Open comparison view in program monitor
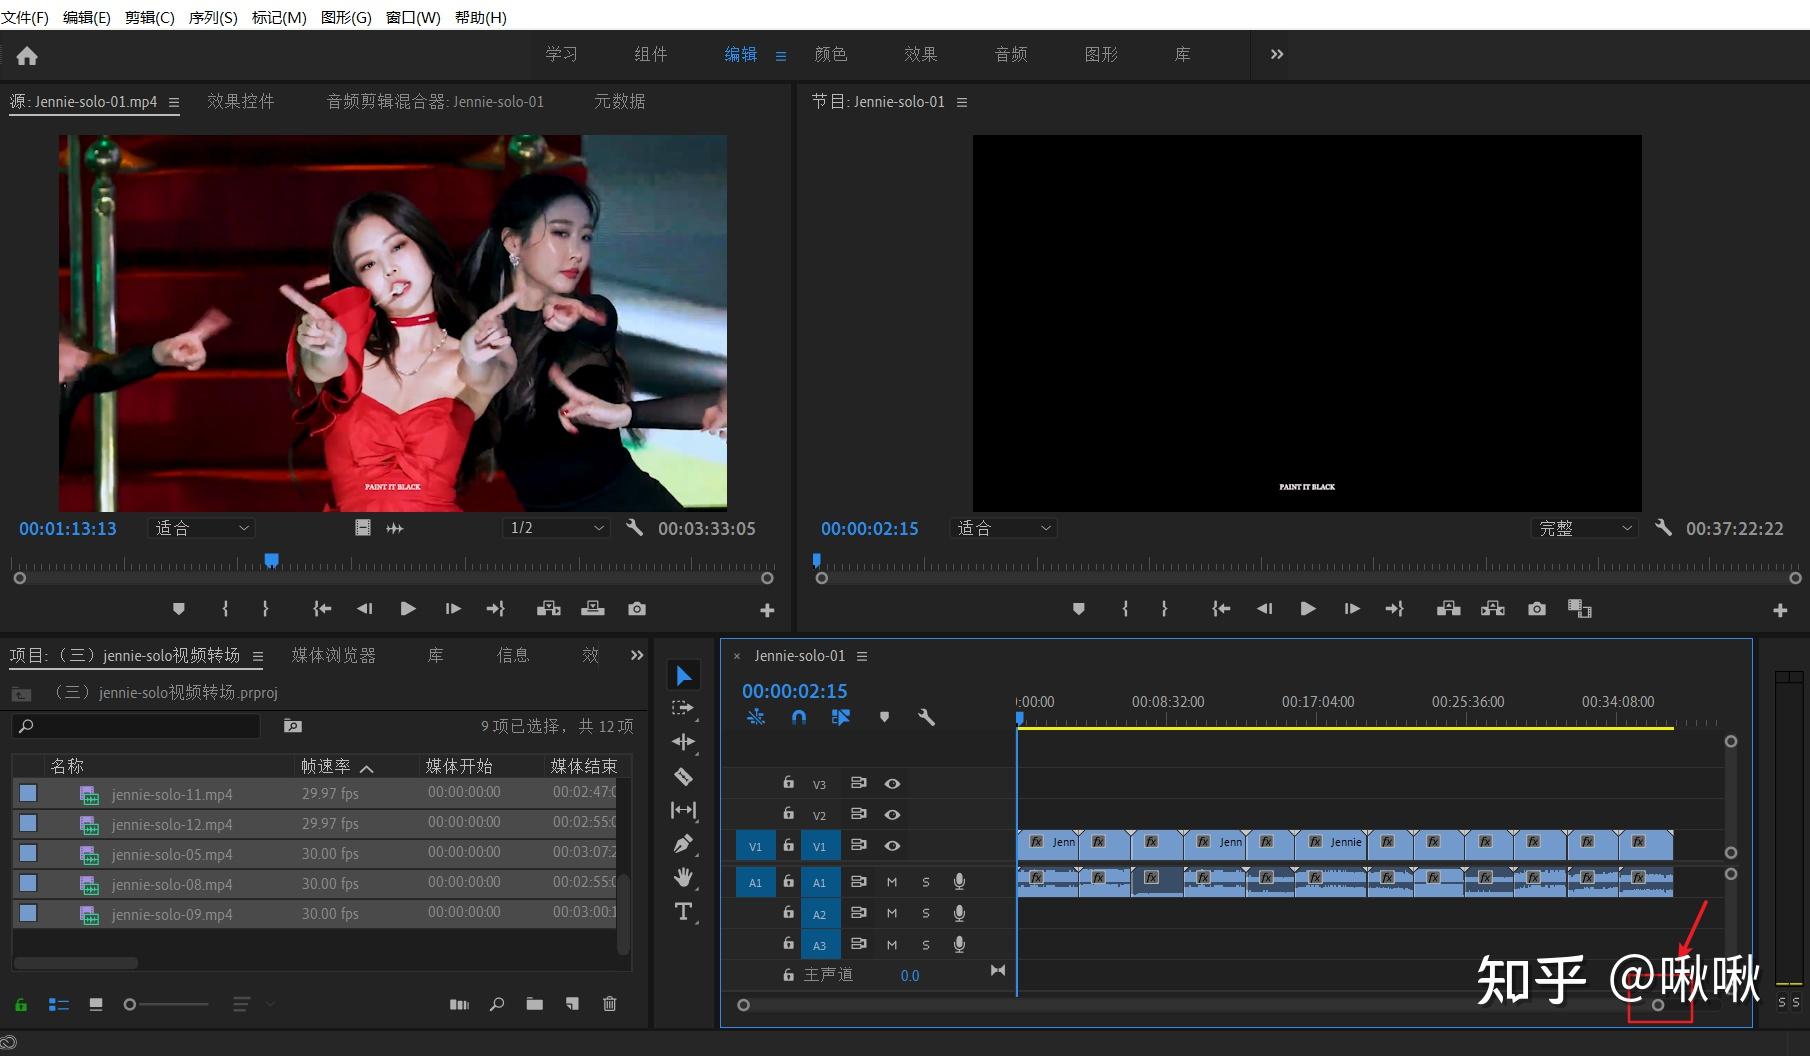The height and width of the screenshot is (1056, 1810). pos(1580,609)
